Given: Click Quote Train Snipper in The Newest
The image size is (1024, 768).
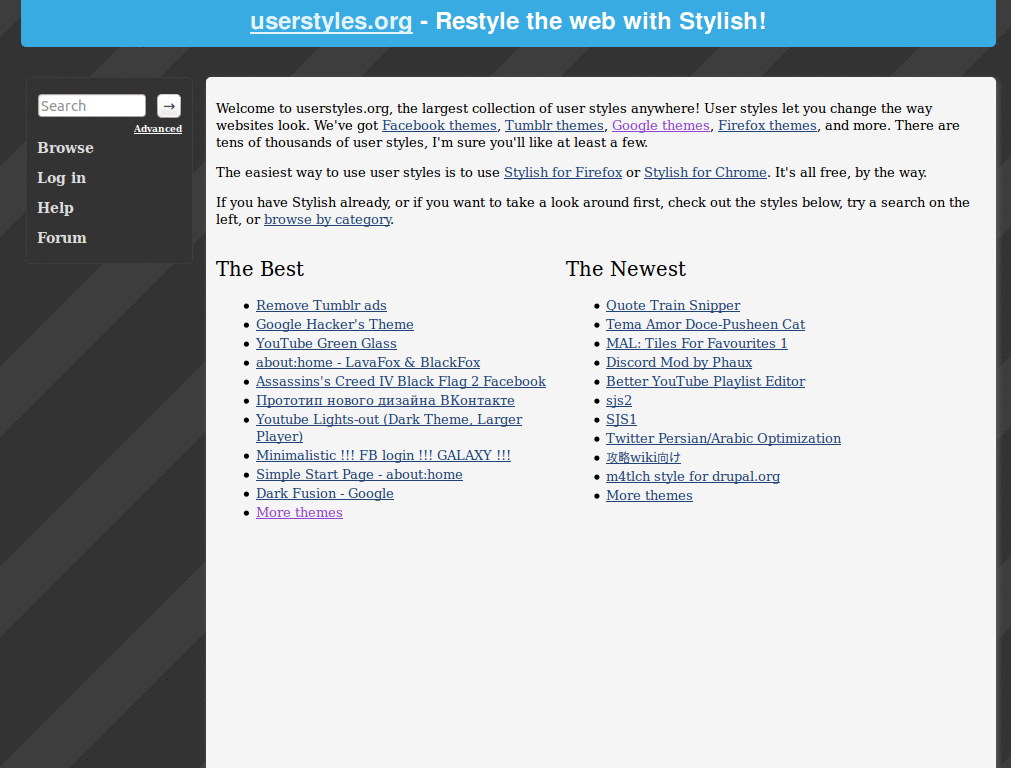Looking at the screenshot, I should coord(673,305).
